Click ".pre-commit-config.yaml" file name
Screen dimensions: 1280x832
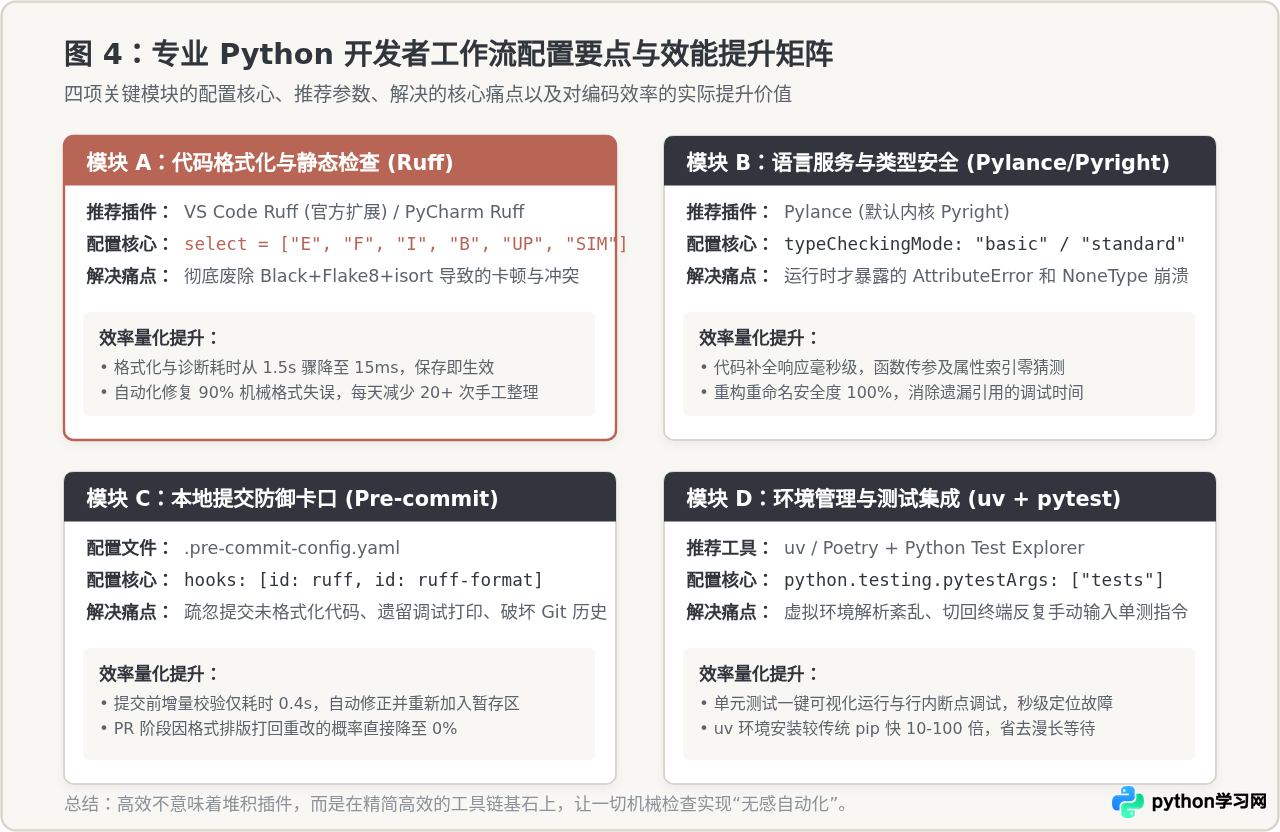click(x=292, y=548)
